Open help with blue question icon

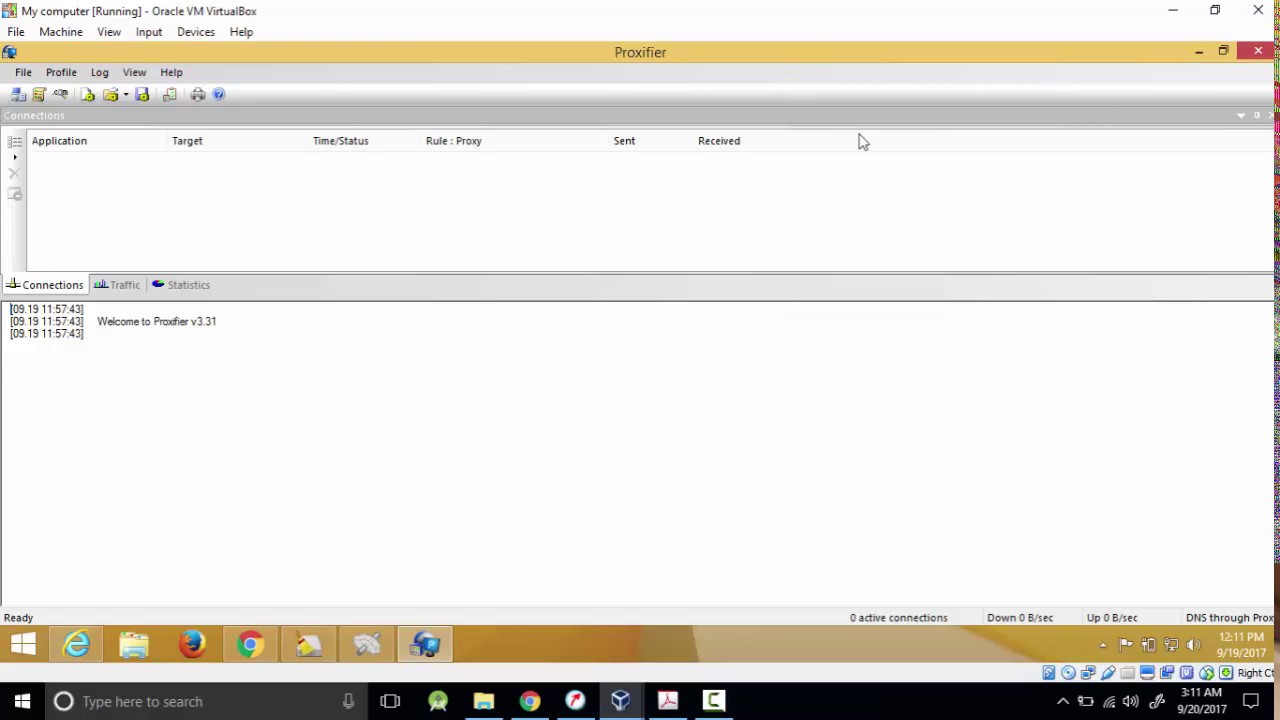[x=219, y=94]
